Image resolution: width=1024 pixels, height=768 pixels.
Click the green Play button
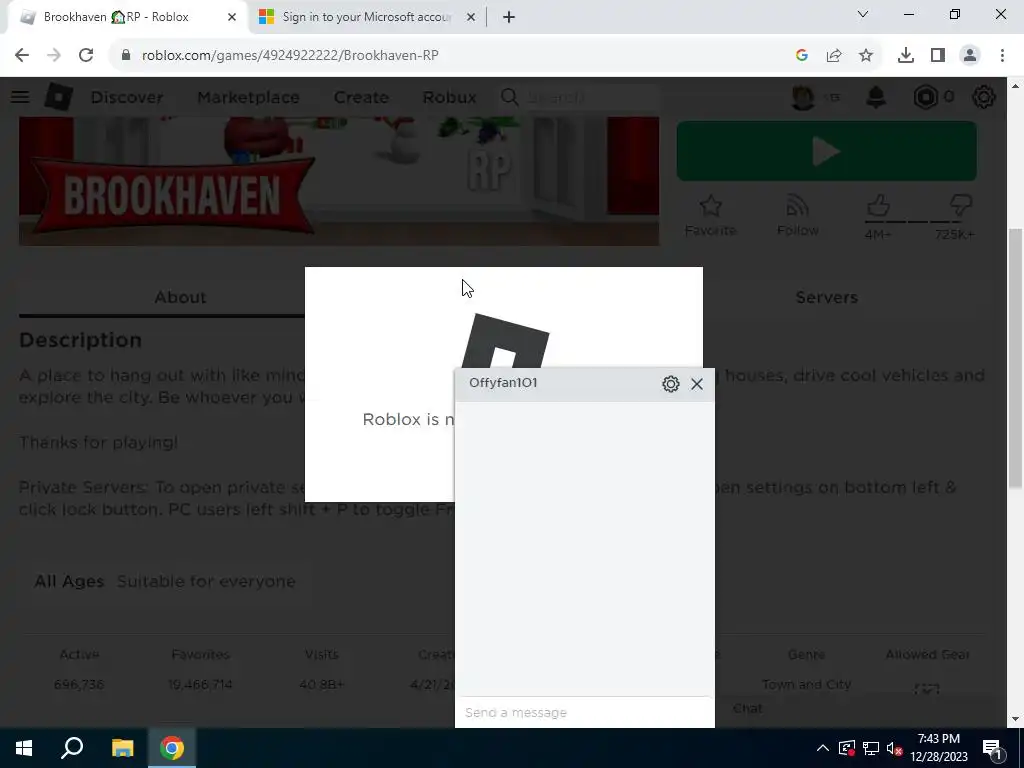tap(827, 152)
